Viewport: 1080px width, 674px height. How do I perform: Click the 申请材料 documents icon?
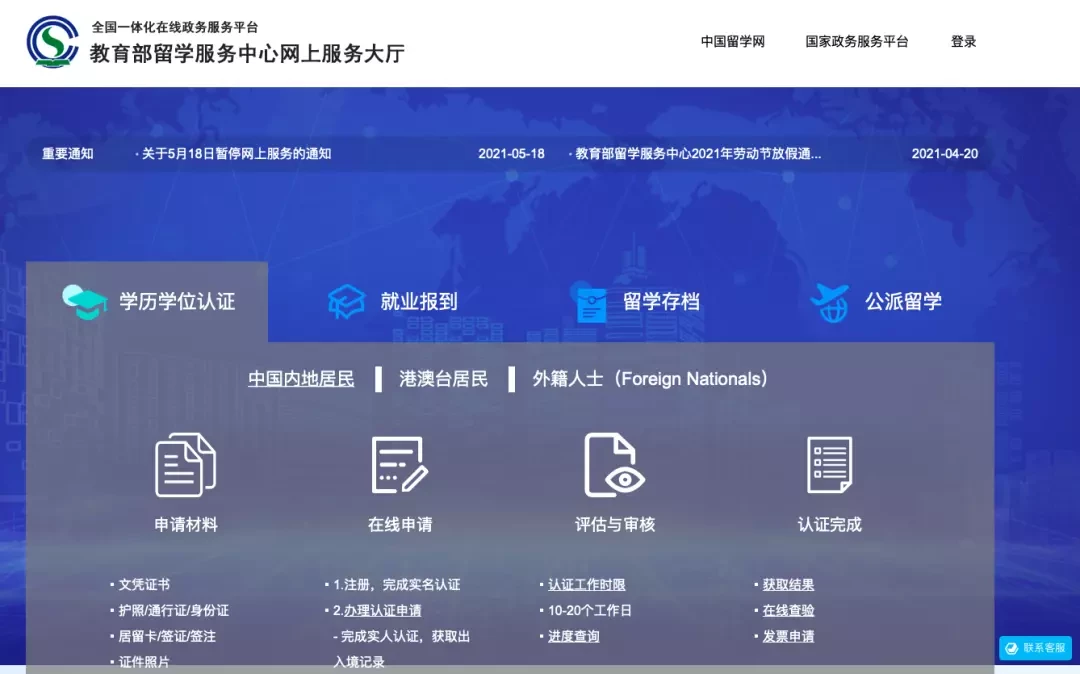pos(185,465)
